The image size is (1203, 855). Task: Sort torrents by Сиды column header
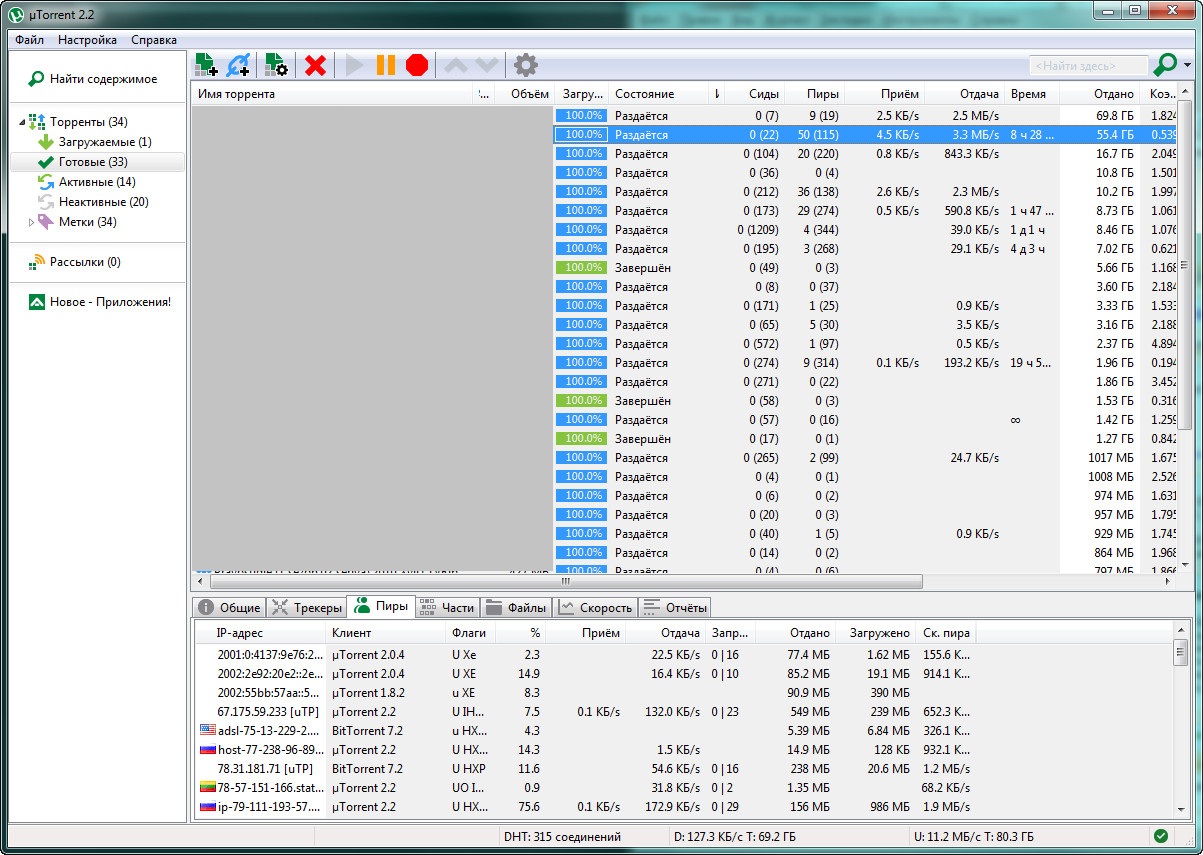click(x=754, y=94)
